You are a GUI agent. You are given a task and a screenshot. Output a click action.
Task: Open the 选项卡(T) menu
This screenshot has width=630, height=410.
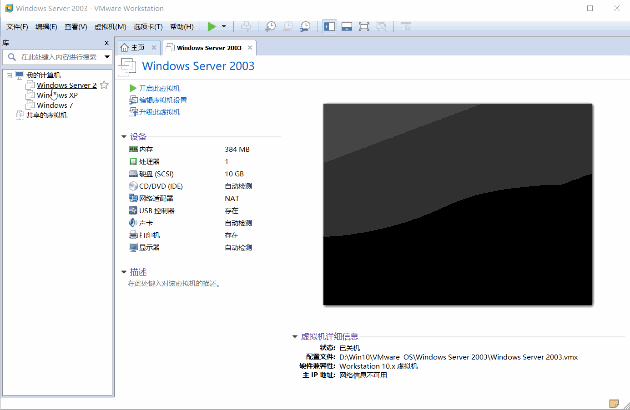pos(148,27)
